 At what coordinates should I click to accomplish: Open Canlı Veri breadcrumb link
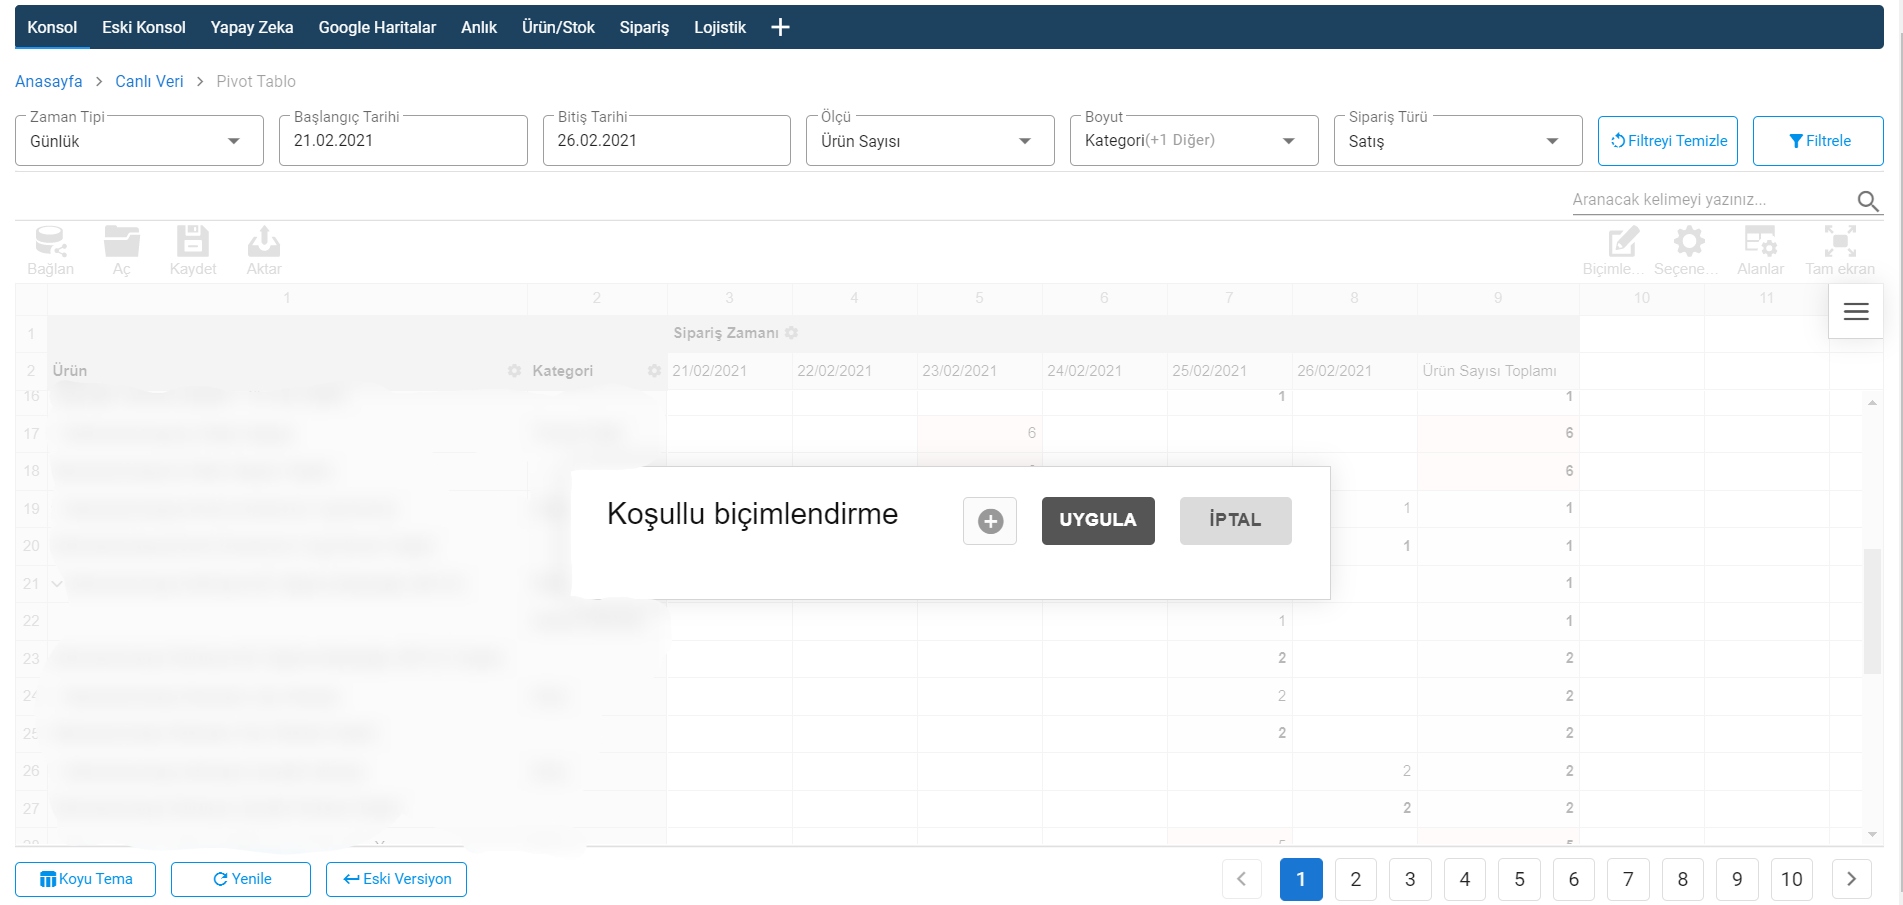pyautogui.click(x=149, y=81)
